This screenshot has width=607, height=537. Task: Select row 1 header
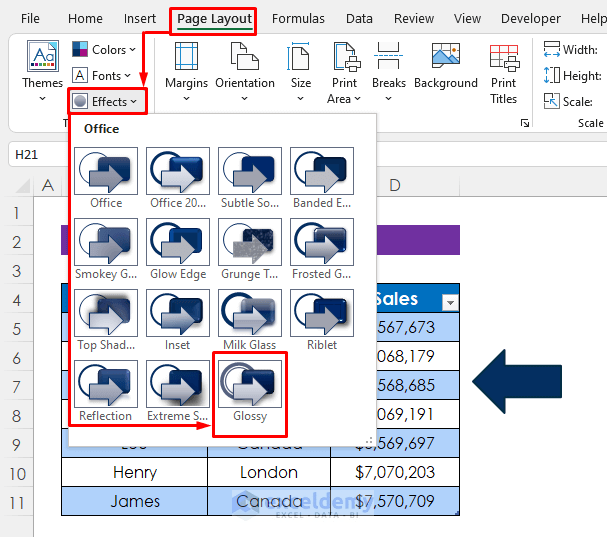[16, 213]
